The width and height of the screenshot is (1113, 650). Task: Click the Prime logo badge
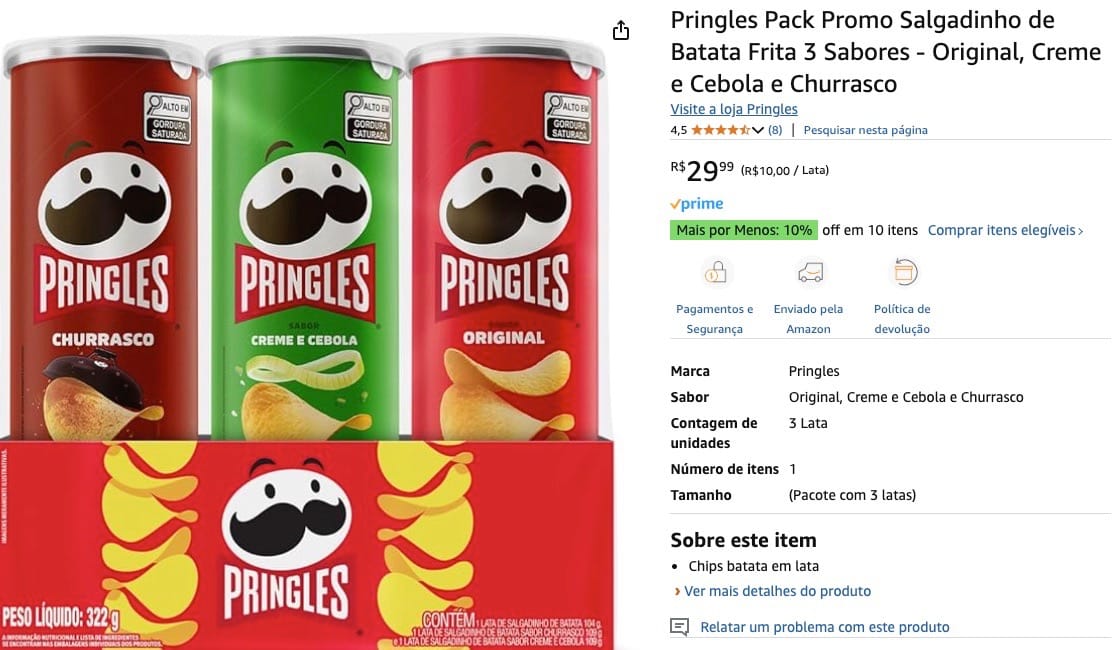pos(697,204)
